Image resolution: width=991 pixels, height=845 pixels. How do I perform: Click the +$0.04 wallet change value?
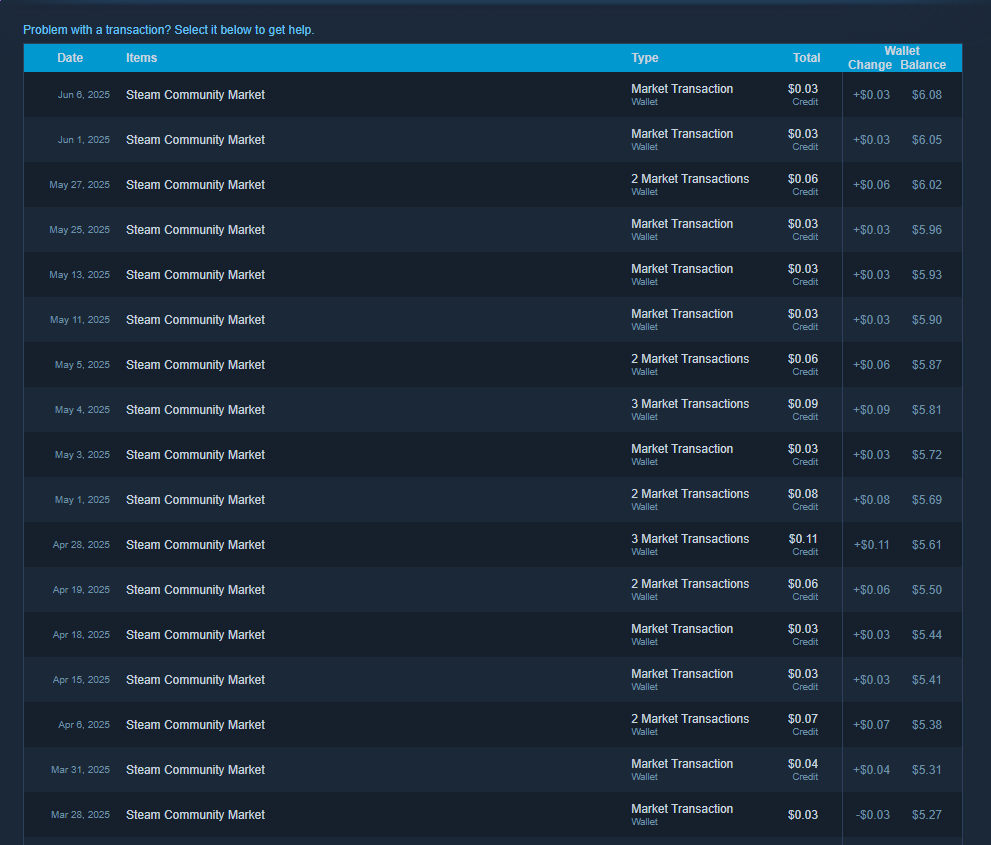[872, 770]
